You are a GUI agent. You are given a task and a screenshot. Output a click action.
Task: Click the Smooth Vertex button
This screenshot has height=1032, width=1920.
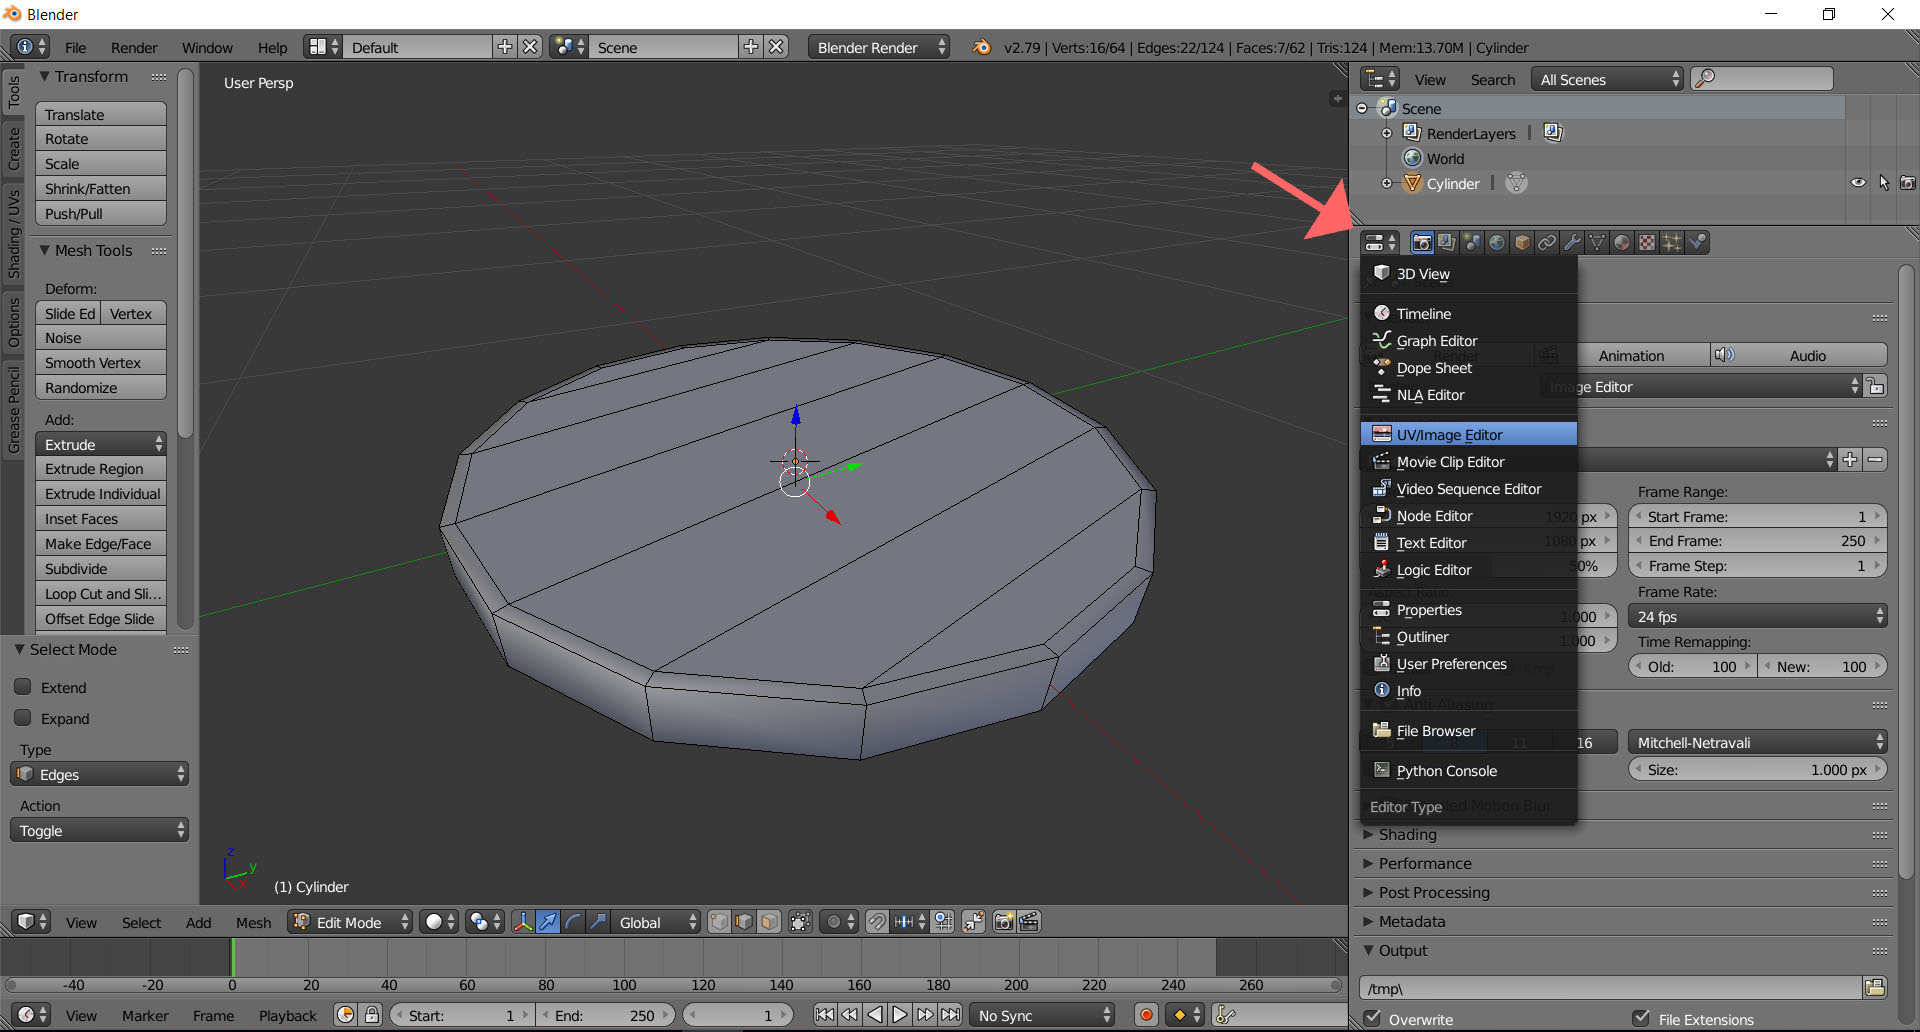point(100,363)
